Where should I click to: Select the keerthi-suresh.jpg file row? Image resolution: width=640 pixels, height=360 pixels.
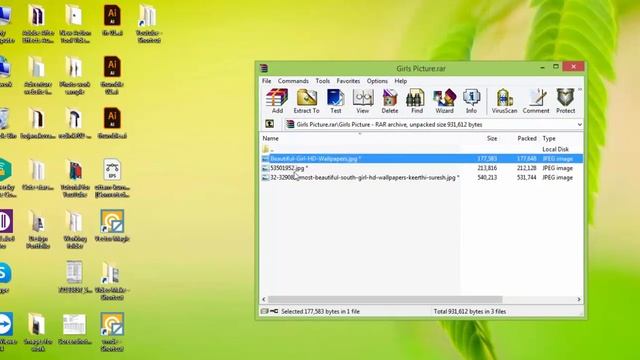[x=422, y=178]
